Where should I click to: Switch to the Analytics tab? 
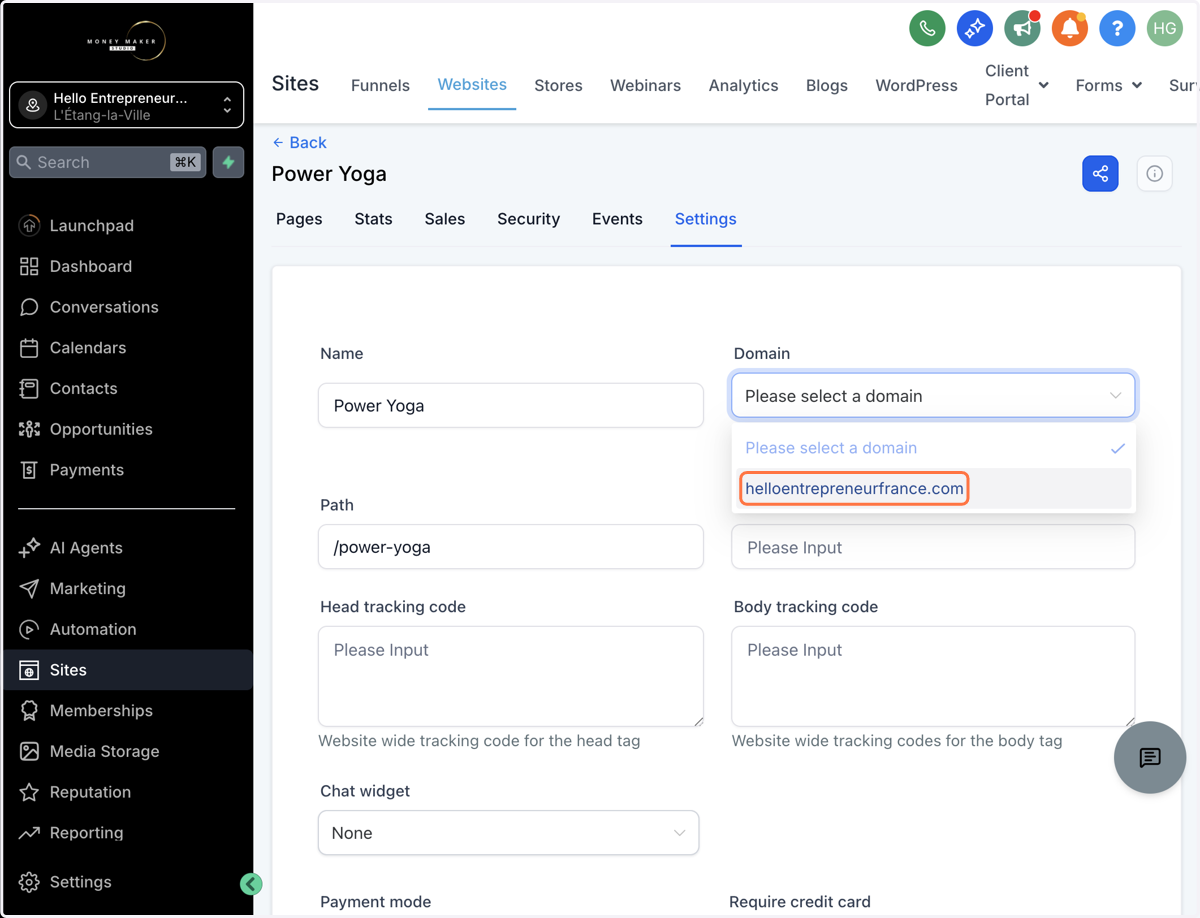pos(743,86)
